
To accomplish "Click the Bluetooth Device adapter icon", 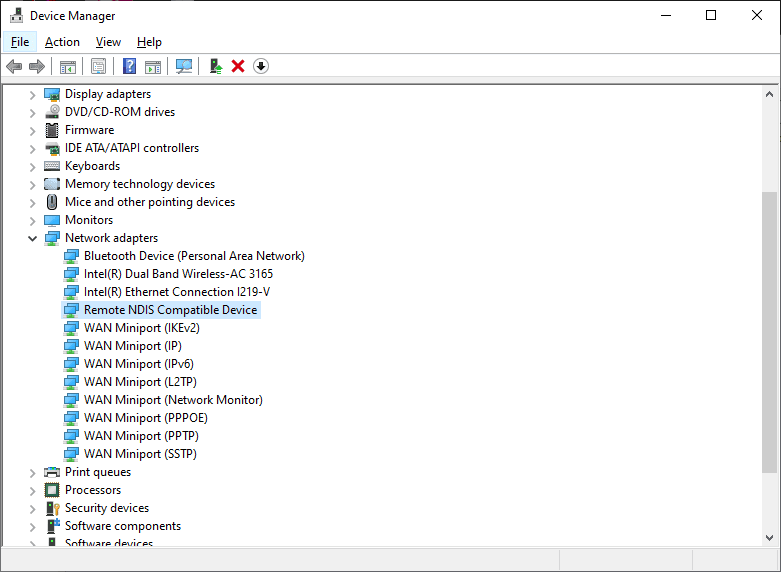I will tap(71, 256).
